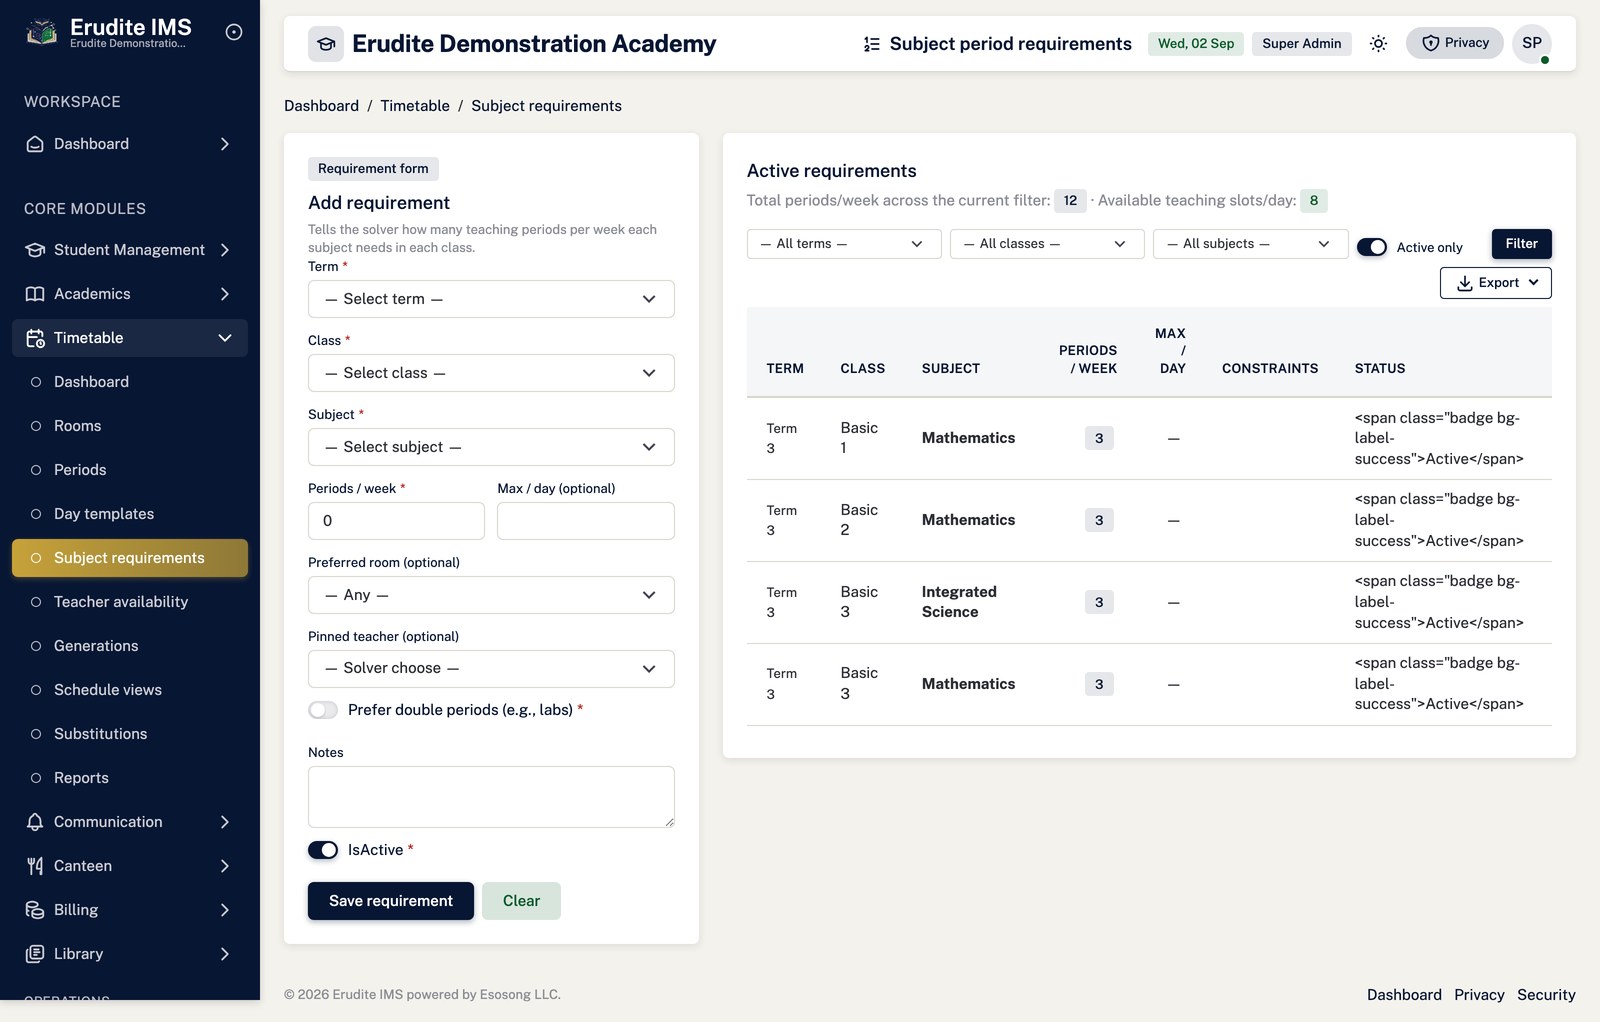Click the subject period requirements list icon
1600x1022 pixels.
pyautogui.click(x=872, y=44)
